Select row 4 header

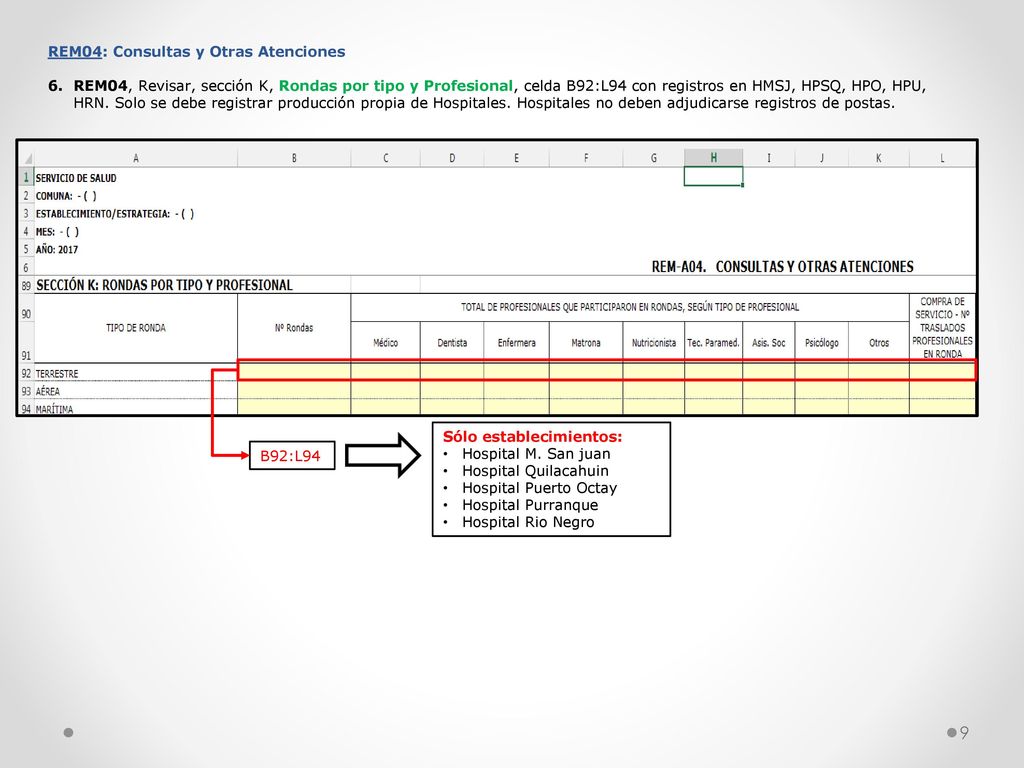(26, 231)
